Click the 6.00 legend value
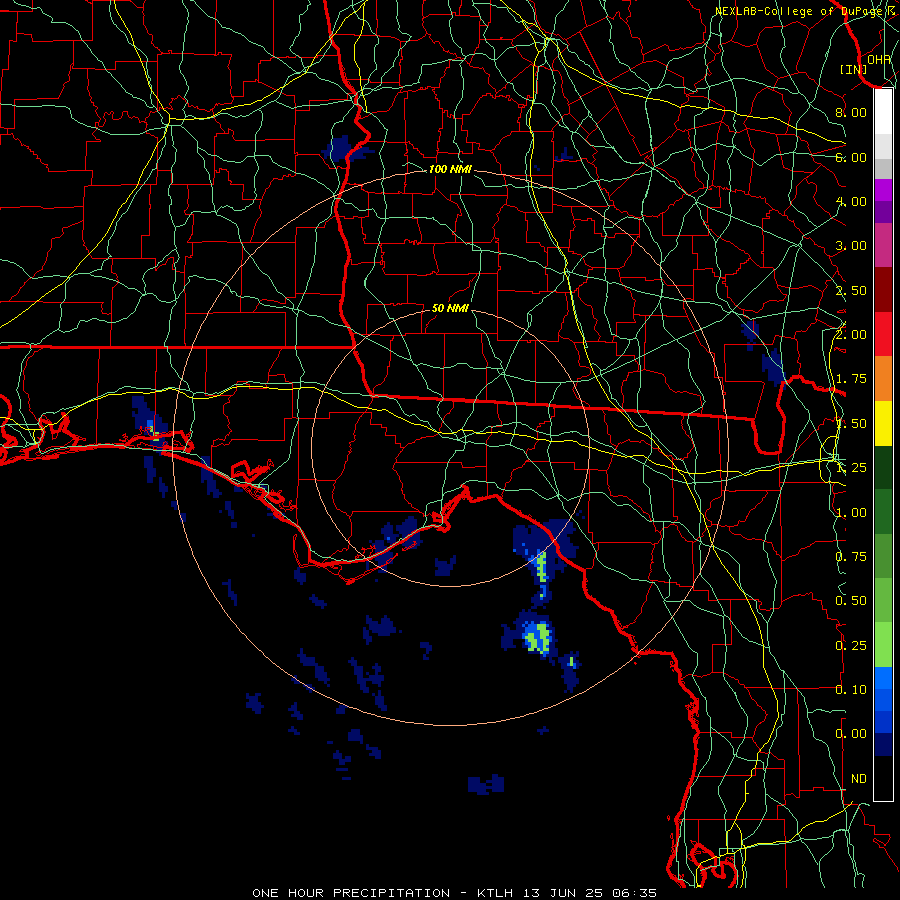900x900 pixels. tap(851, 157)
